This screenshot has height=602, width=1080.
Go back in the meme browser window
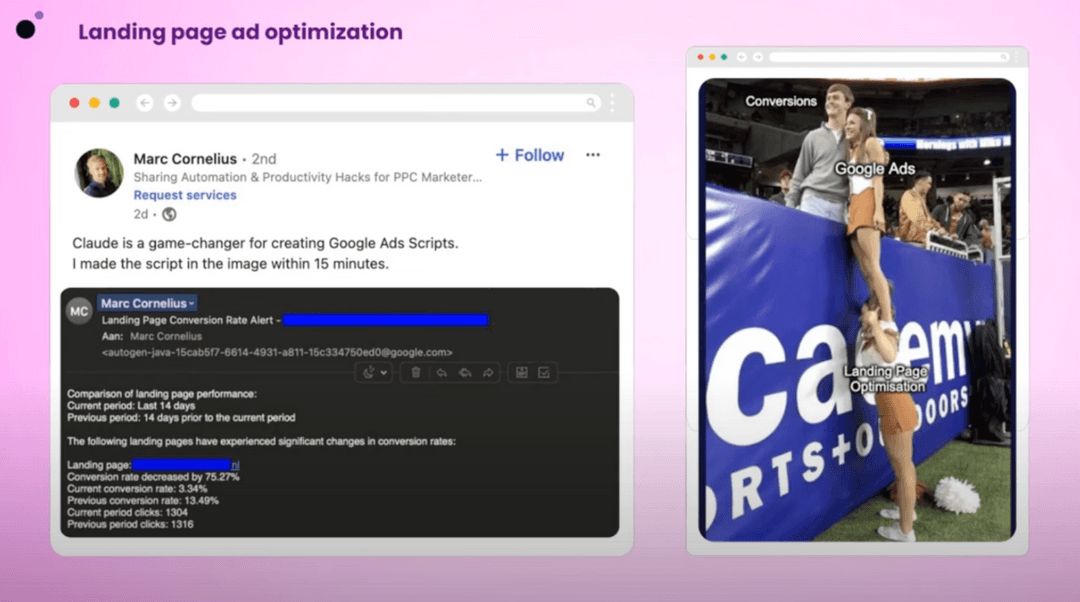[742, 57]
